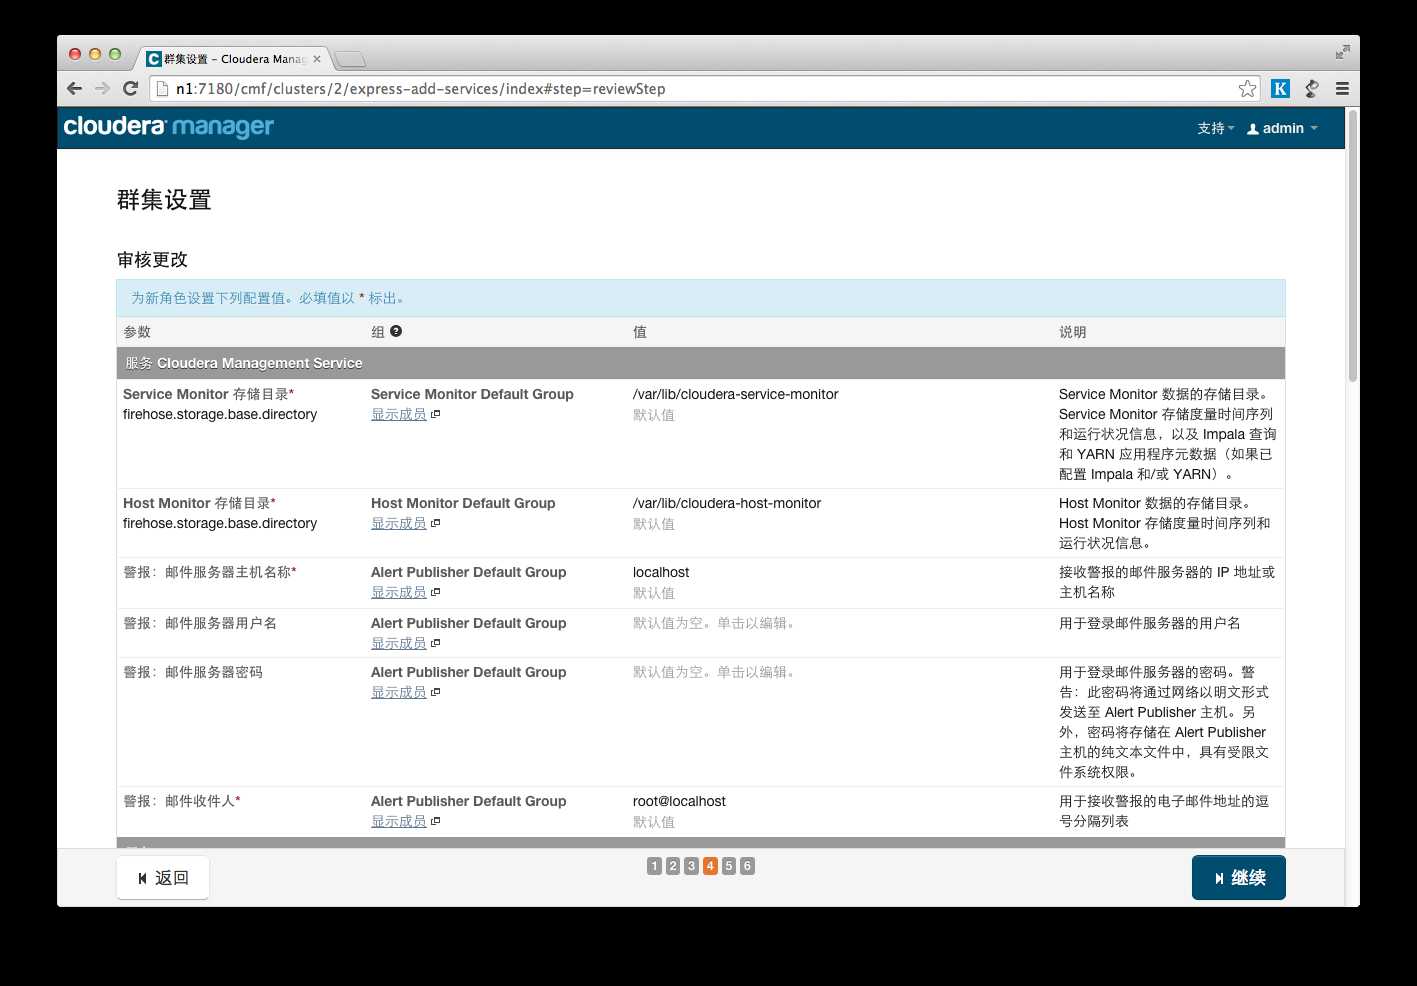Click the page vertical scrollbar
Viewport: 1417px width, 986px height.
coord(1352,245)
